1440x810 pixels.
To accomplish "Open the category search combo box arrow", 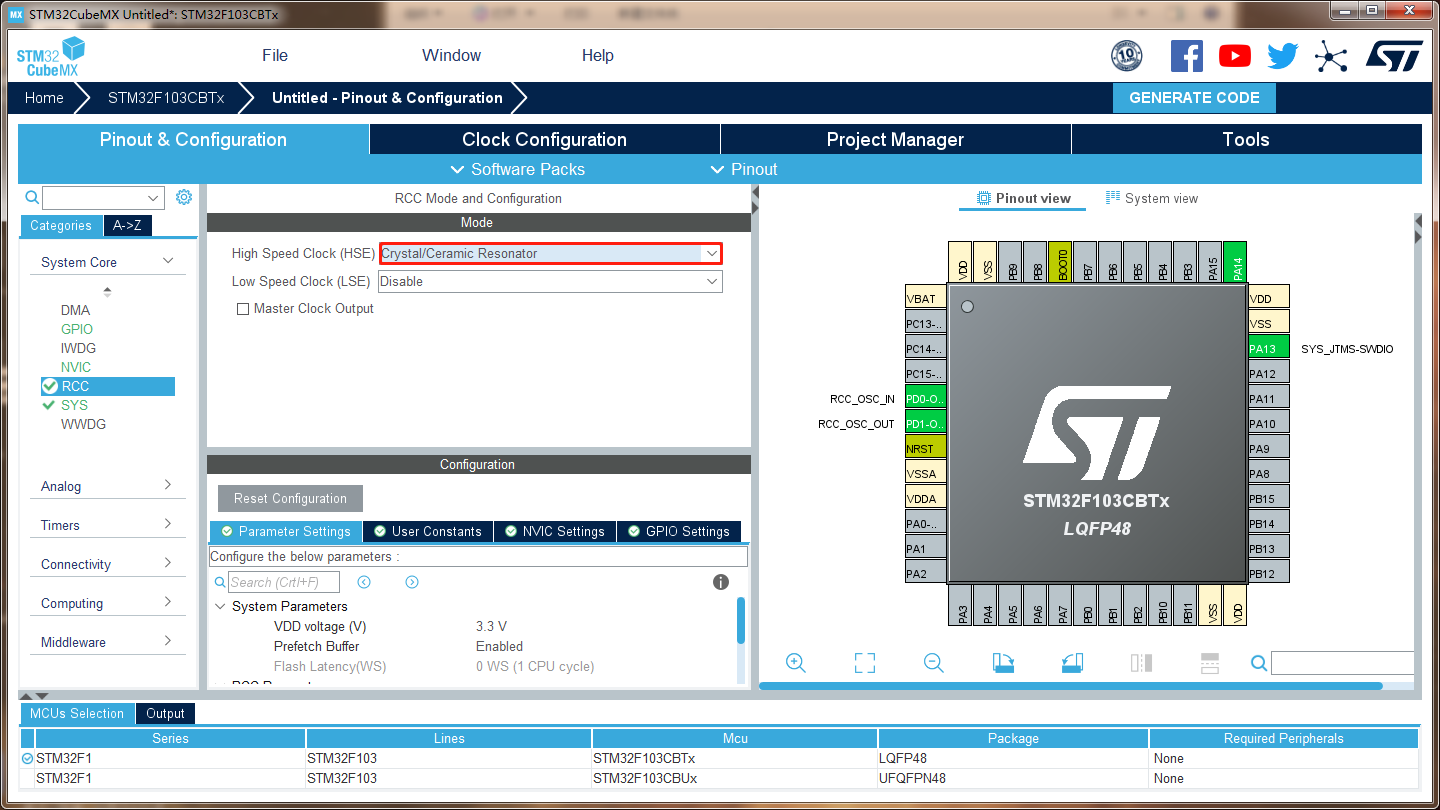I will click(154, 198).
